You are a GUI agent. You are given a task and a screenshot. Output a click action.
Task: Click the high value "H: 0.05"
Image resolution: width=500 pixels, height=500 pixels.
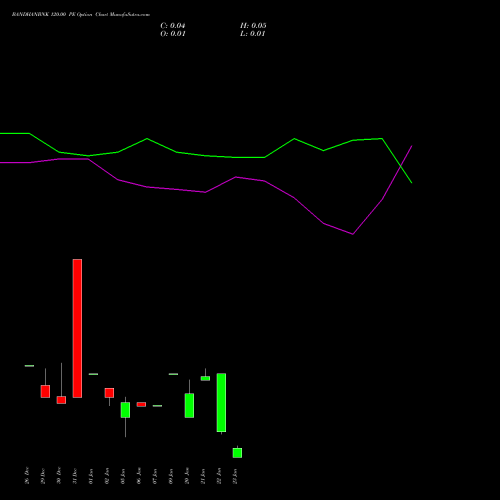click(x=253, y=26)
